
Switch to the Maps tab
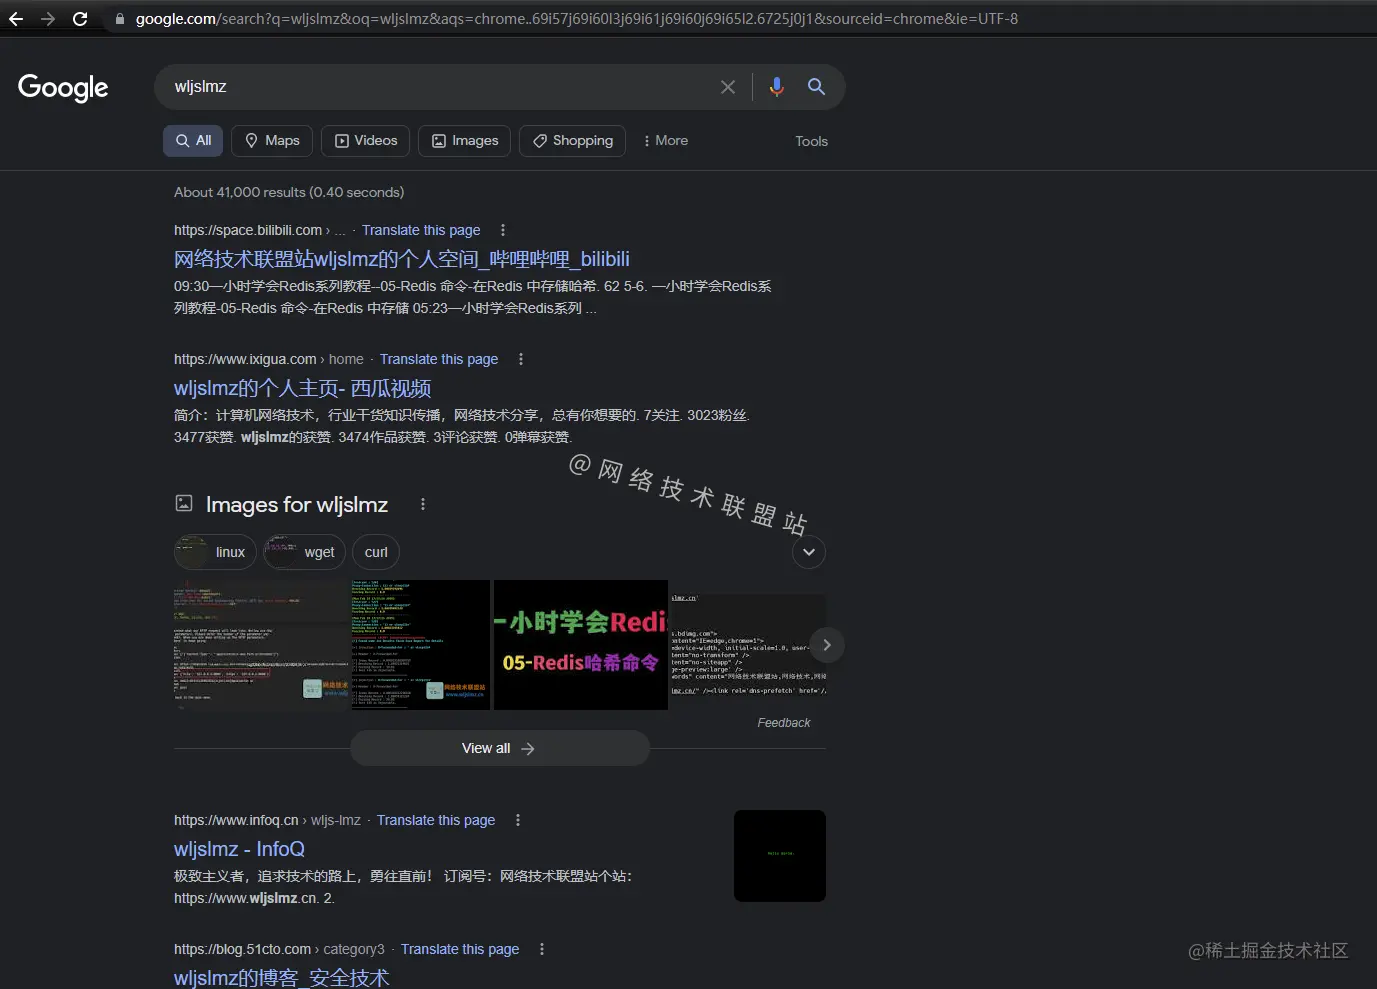pos(272,141)
